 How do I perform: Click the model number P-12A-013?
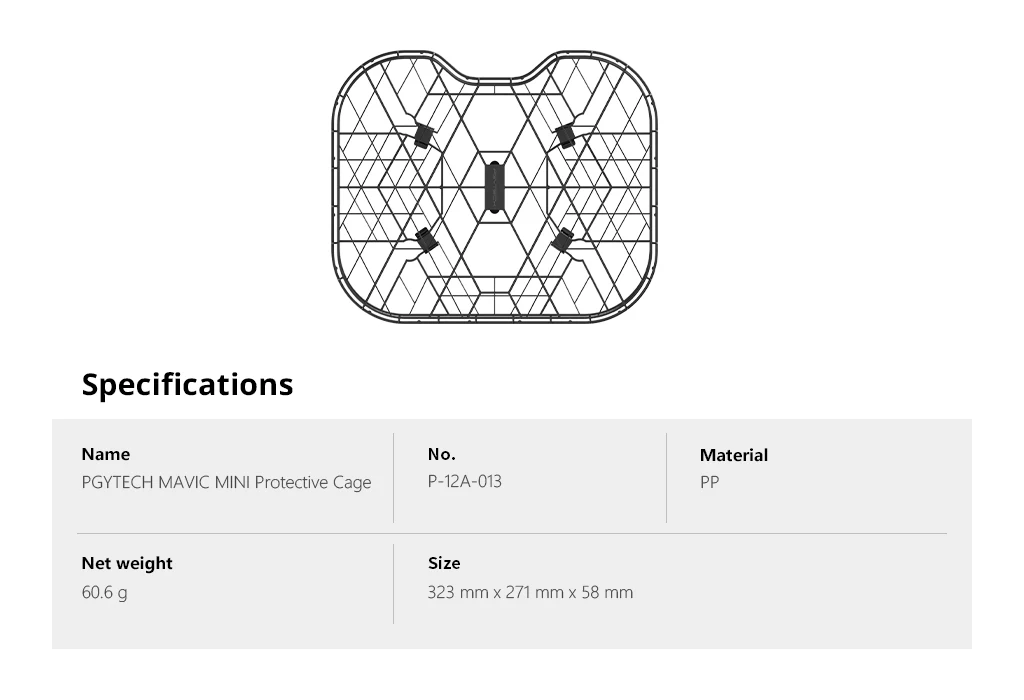pos(465,481)
